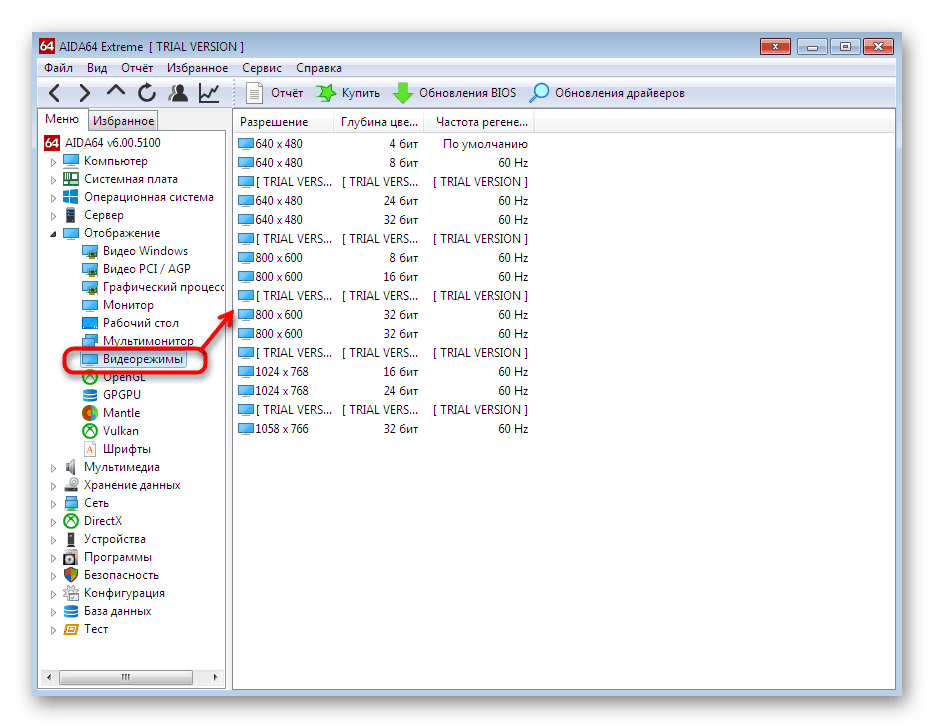Click the Купить buy button

pyautogui.click(x=348, y=93)
